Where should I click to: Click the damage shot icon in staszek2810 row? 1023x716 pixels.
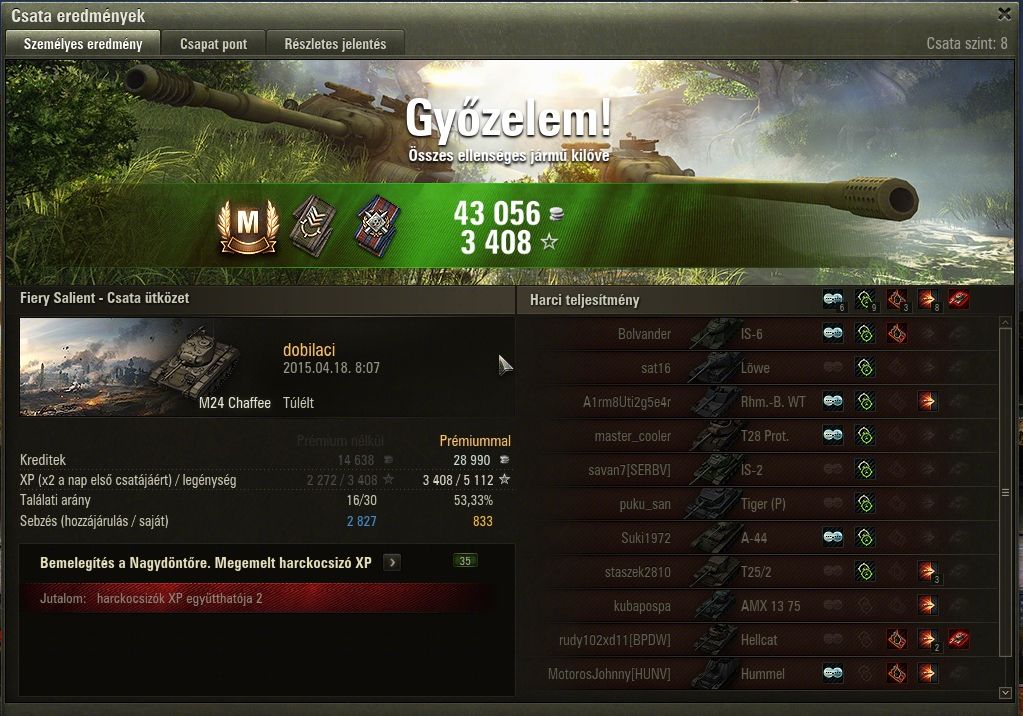pos(927,572)
